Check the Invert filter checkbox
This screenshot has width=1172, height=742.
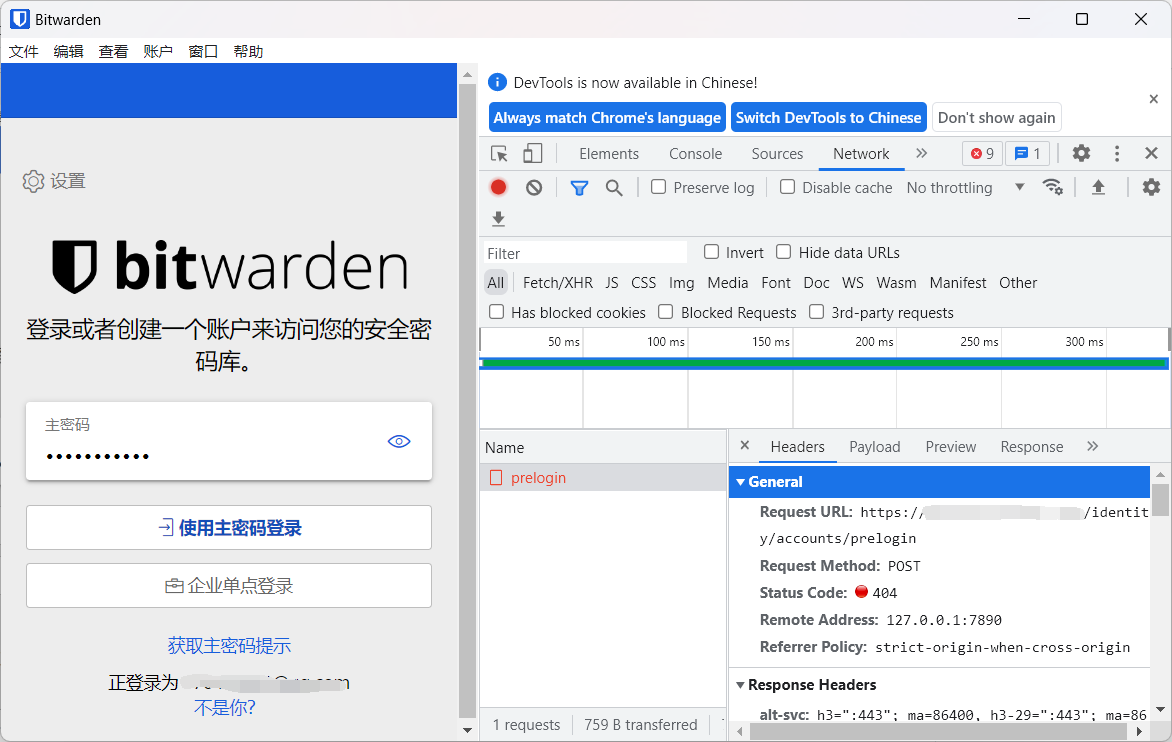point(712,252)
